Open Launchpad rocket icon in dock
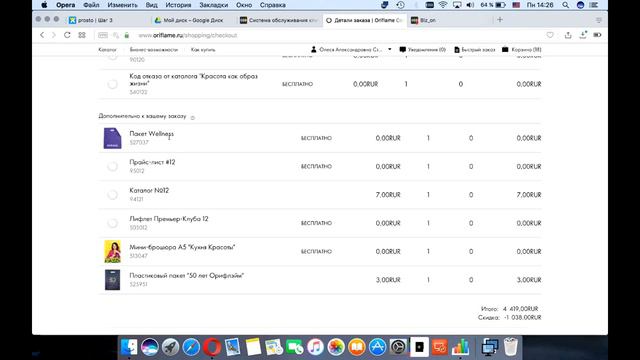This screenshot has width=640, height=360. 171,347
